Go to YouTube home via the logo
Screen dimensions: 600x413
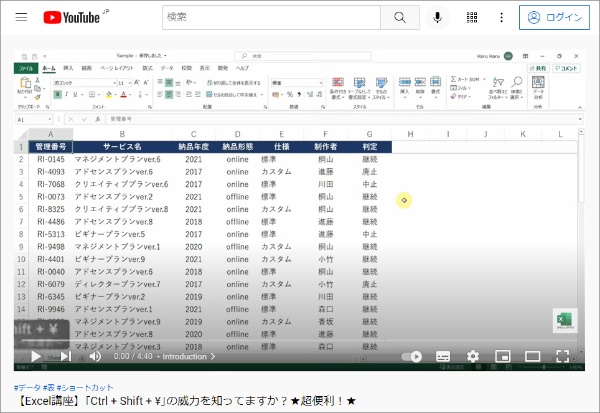click(72, 17)
